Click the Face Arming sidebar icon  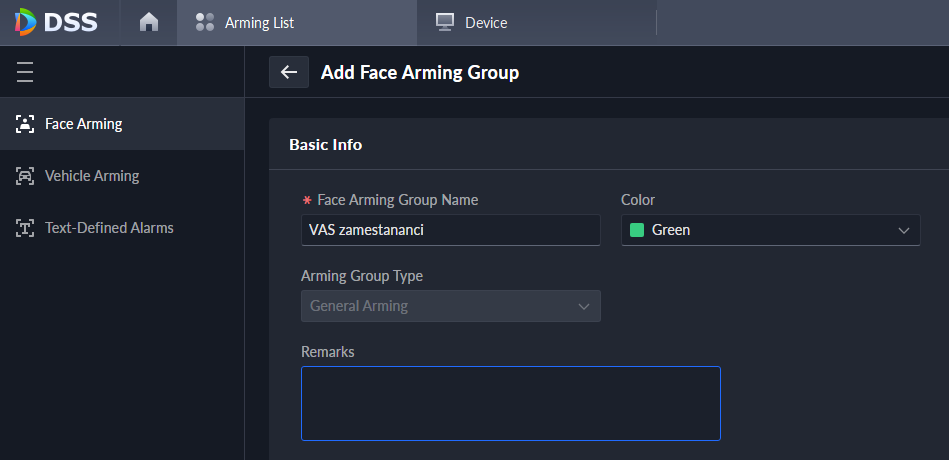25,124
